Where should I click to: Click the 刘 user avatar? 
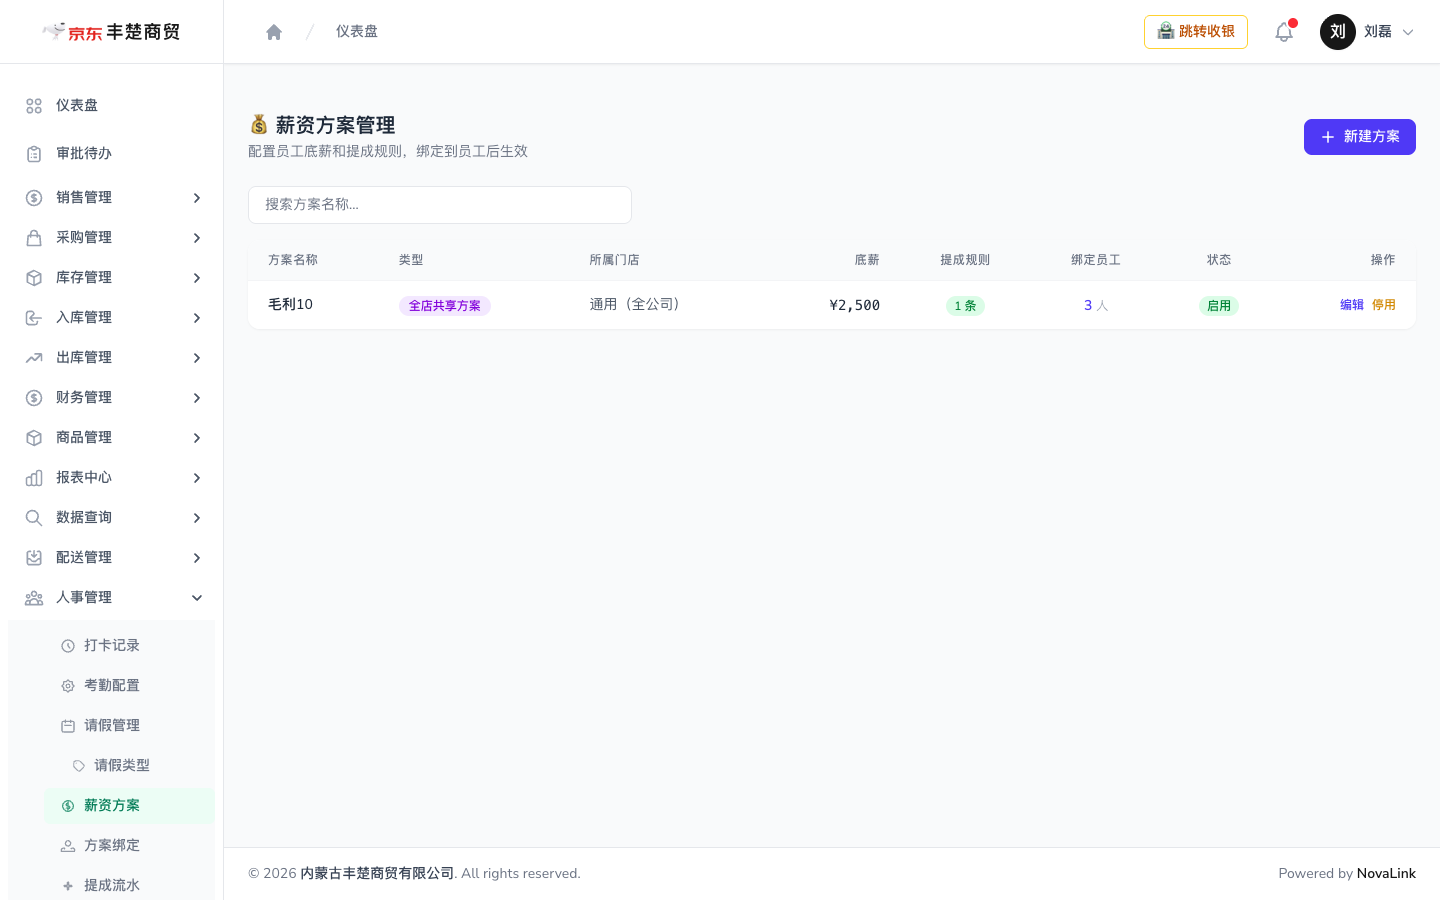point(1338,32)
